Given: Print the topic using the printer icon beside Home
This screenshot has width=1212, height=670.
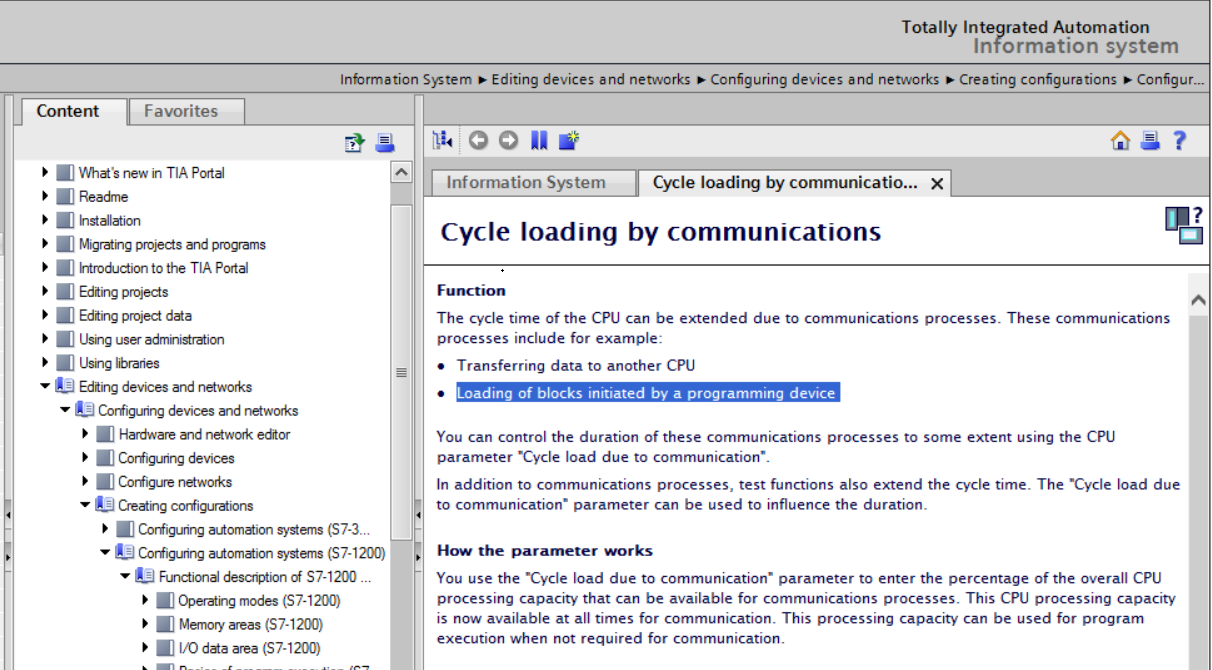Looking at the screenshot, I should [1150, 141].
